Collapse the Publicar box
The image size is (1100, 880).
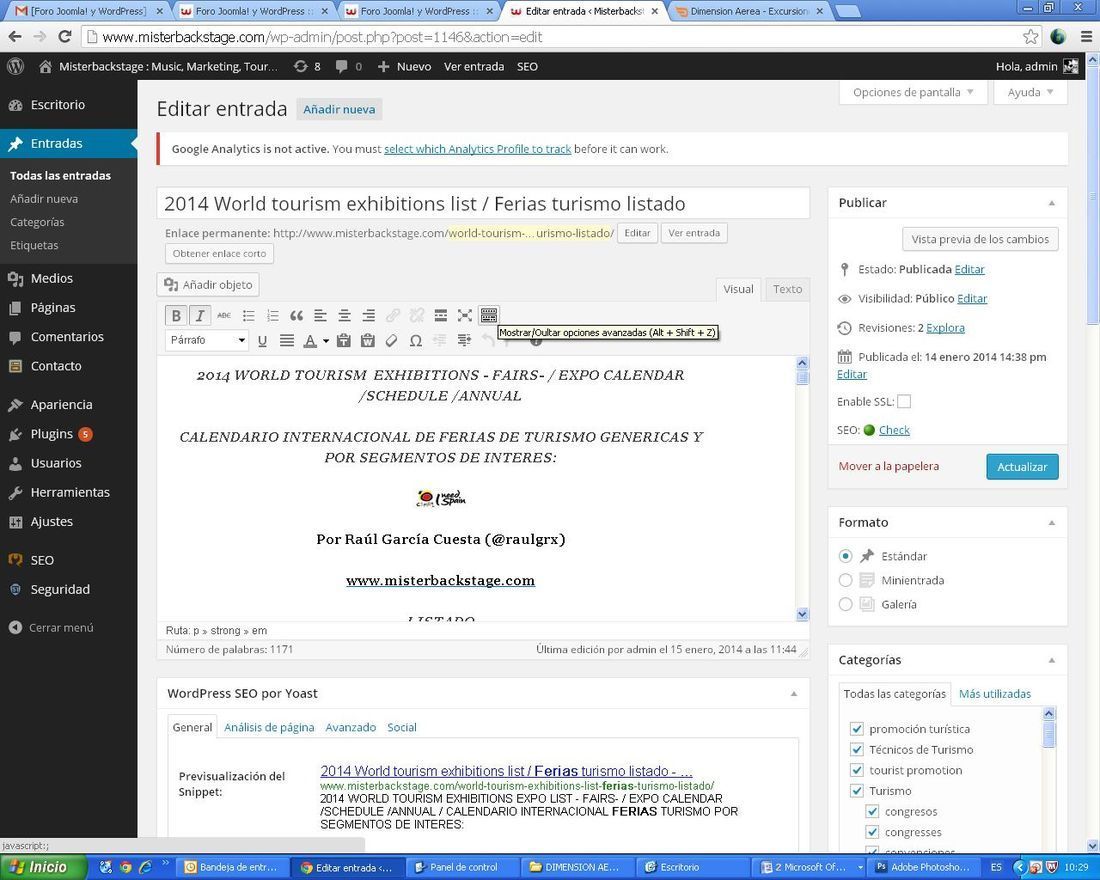(1052, 203)
